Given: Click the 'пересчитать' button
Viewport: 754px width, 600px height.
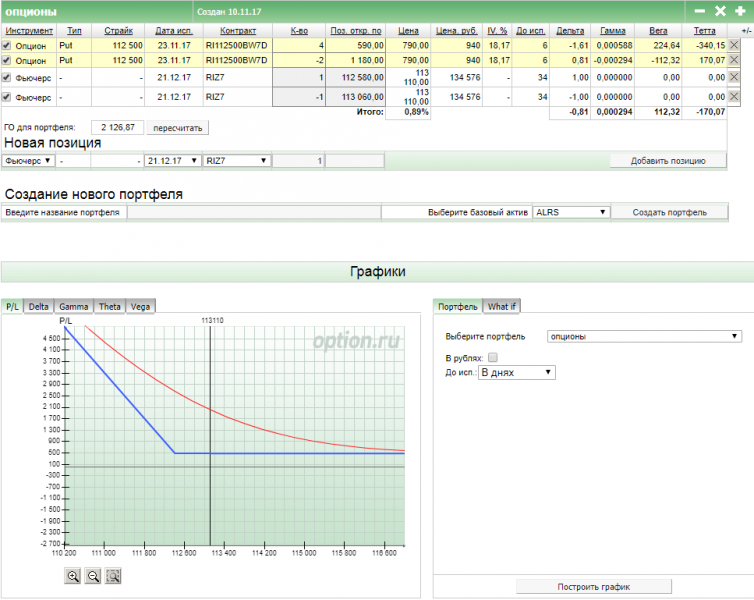Looking at the screenshot, I should (x=178, y=128).
